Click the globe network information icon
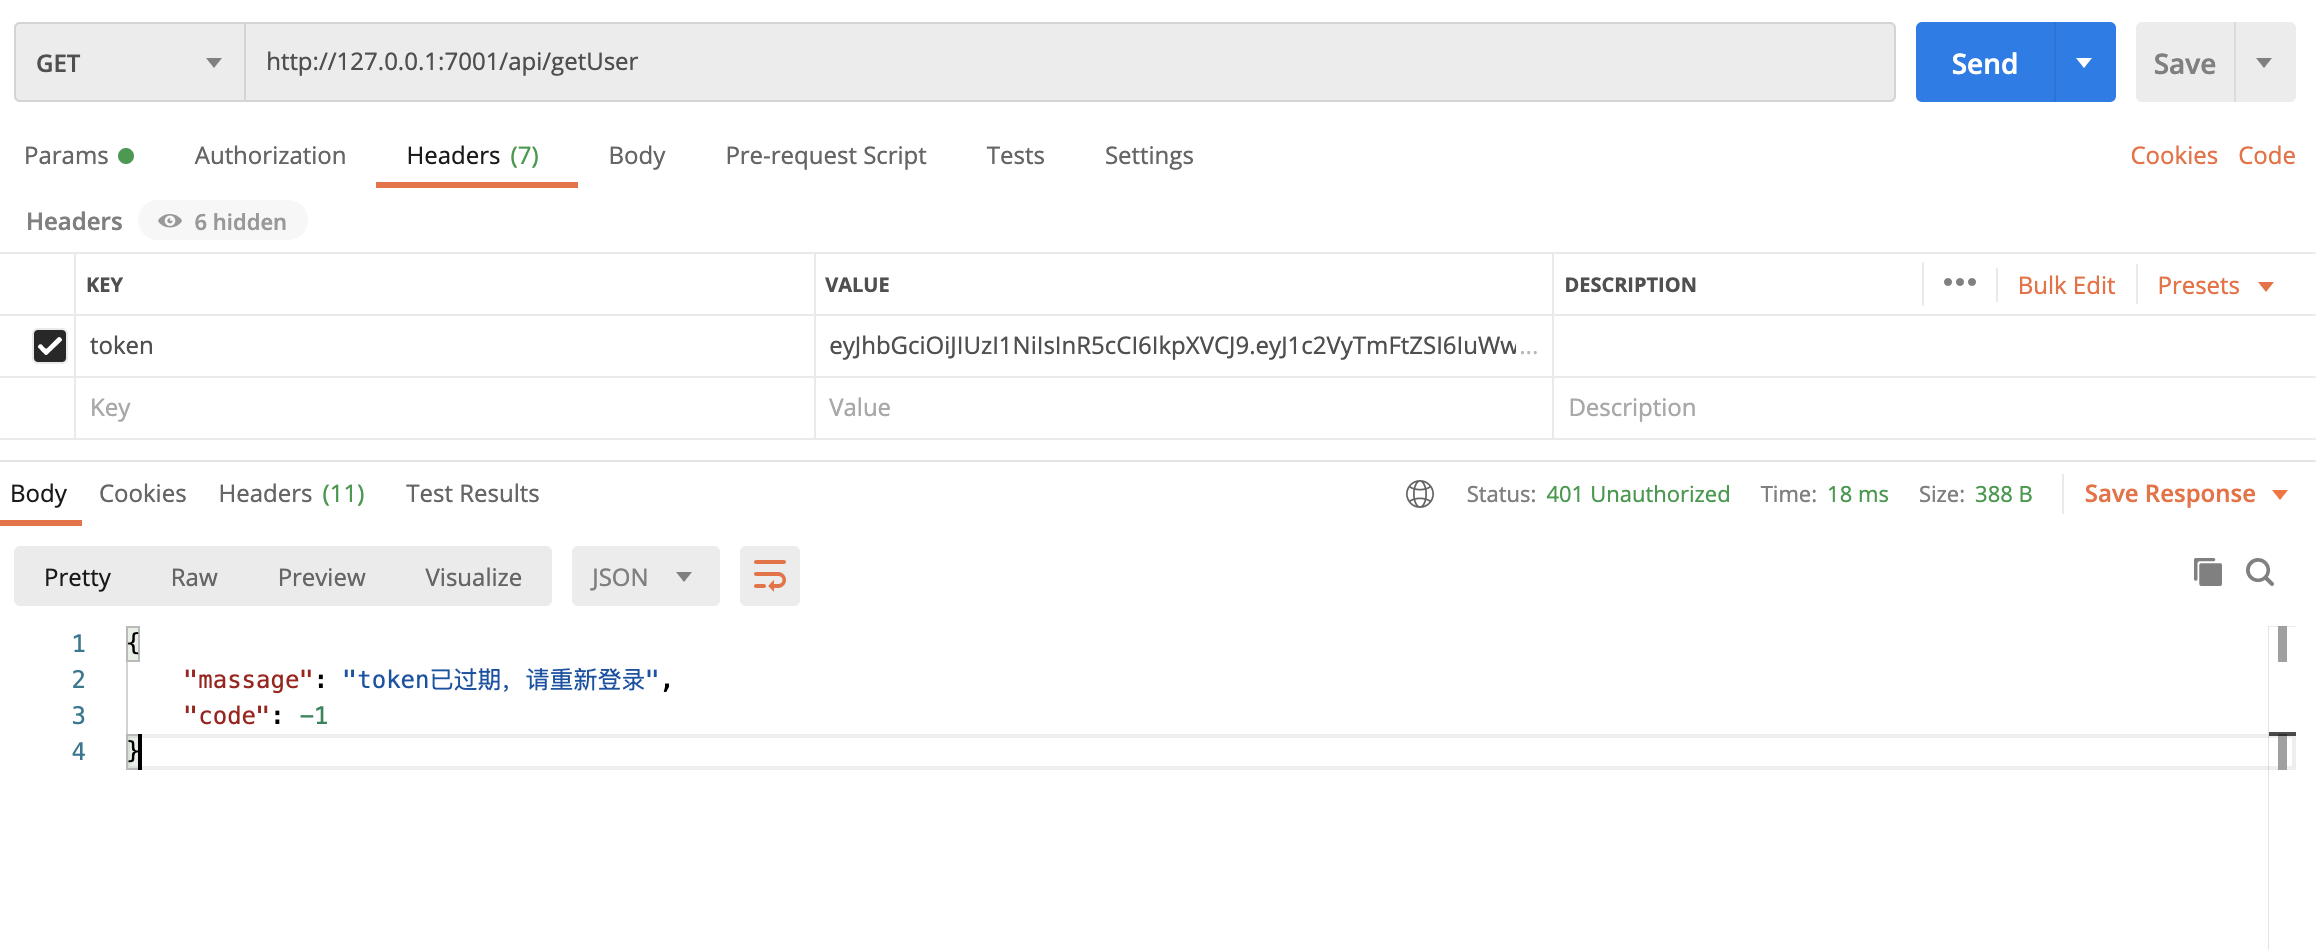Screen dimensions: 2316x950 (1419, 494)
